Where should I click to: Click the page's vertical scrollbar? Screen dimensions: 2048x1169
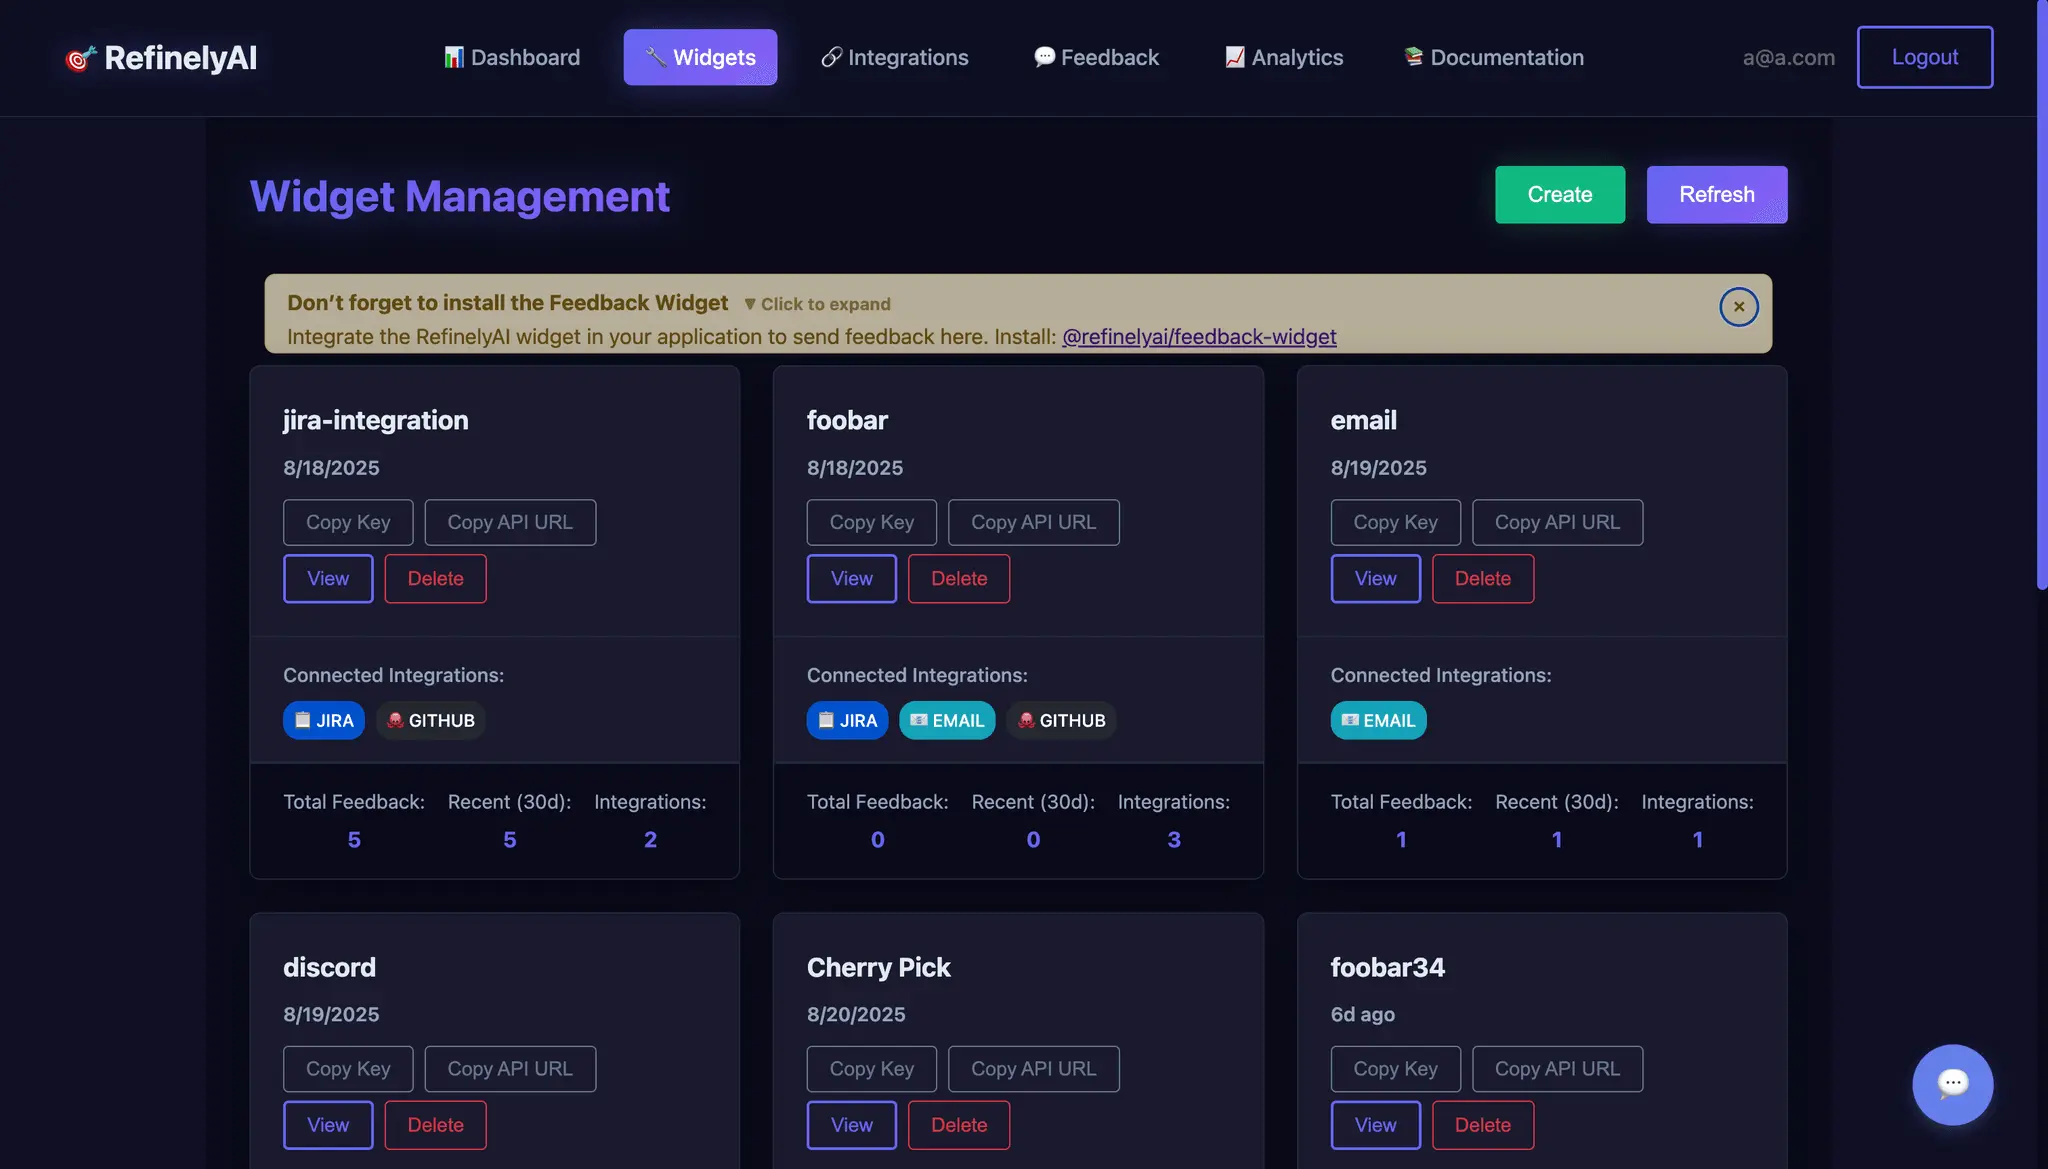[2042, 295]
